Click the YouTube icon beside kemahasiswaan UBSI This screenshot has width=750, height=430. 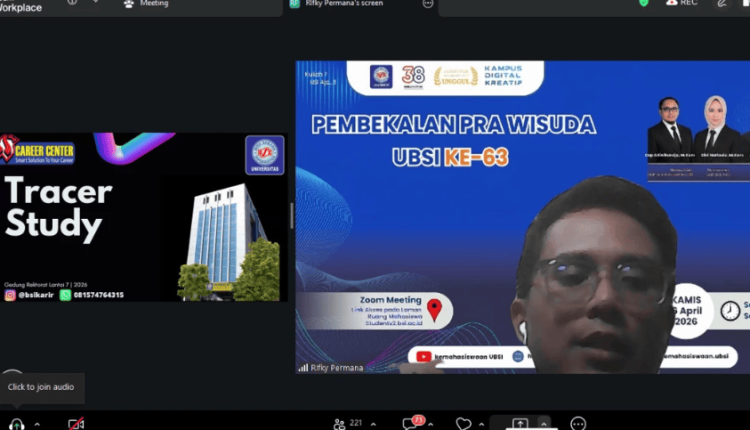coord(423,357)
